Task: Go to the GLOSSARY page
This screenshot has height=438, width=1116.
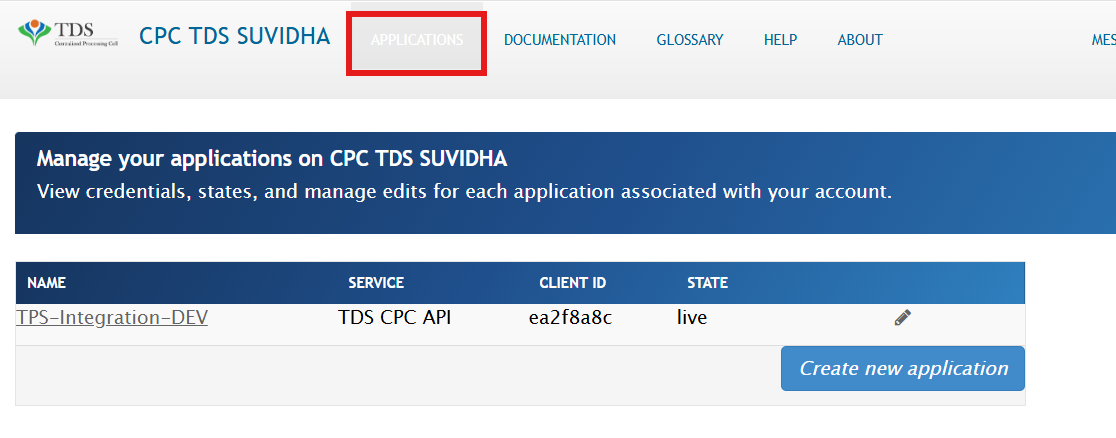Action: pos(690,40)
